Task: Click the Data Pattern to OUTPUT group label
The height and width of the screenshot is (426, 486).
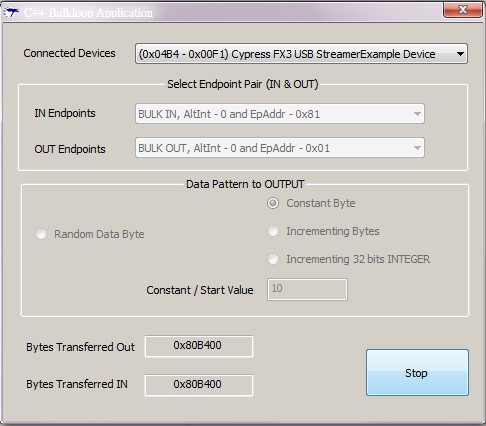Action: pos(245,184)
